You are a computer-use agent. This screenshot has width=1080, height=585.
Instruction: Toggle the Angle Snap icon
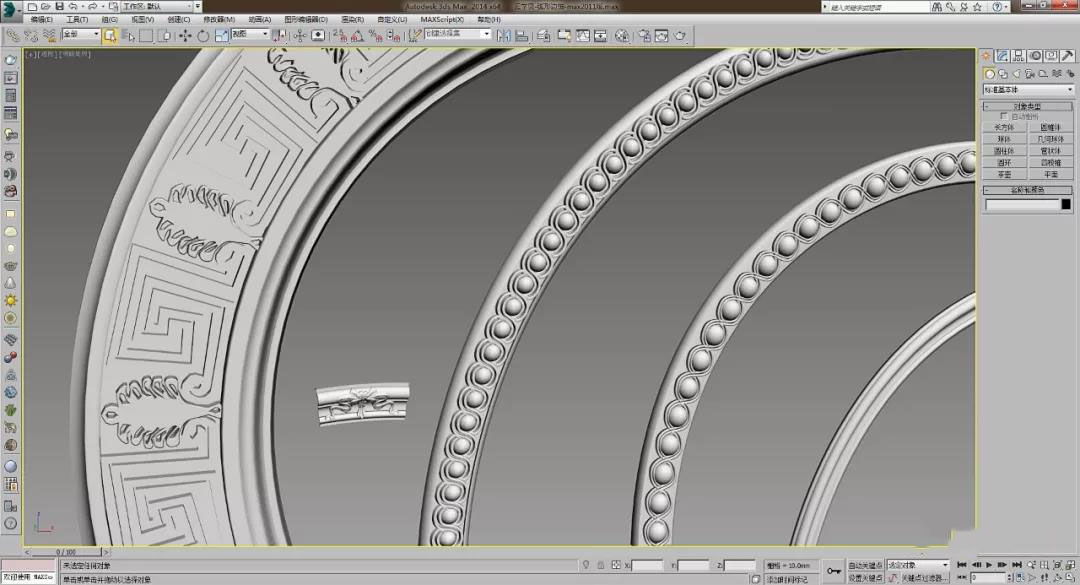pos(357,35)
